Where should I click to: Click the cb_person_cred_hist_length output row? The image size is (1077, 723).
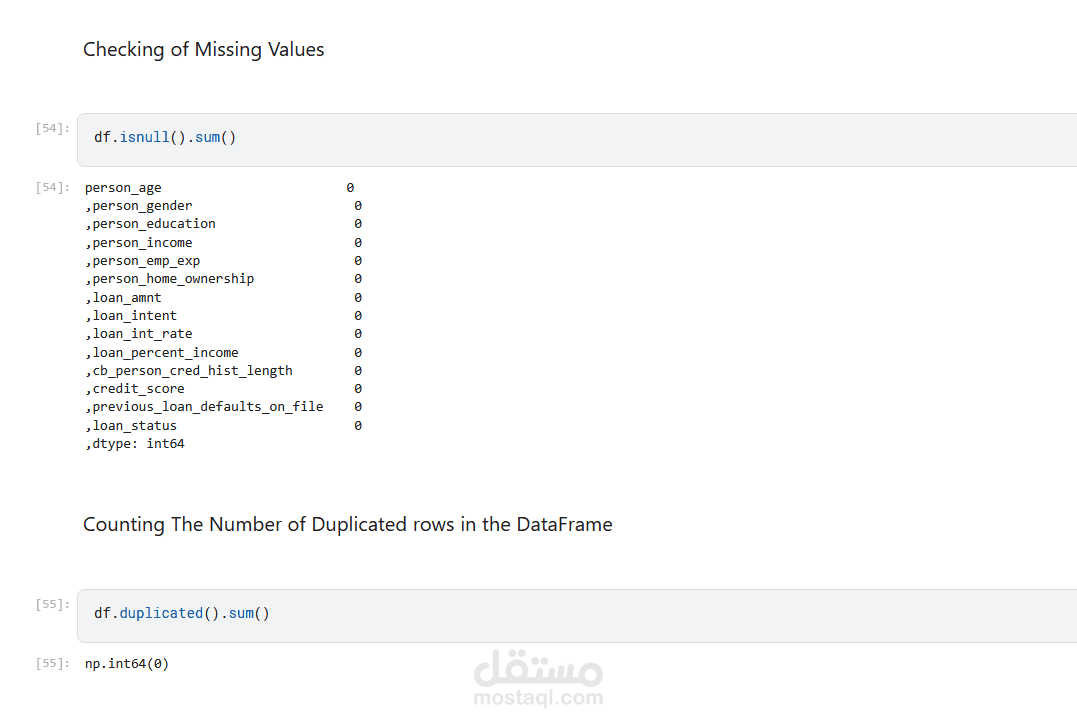192,371
